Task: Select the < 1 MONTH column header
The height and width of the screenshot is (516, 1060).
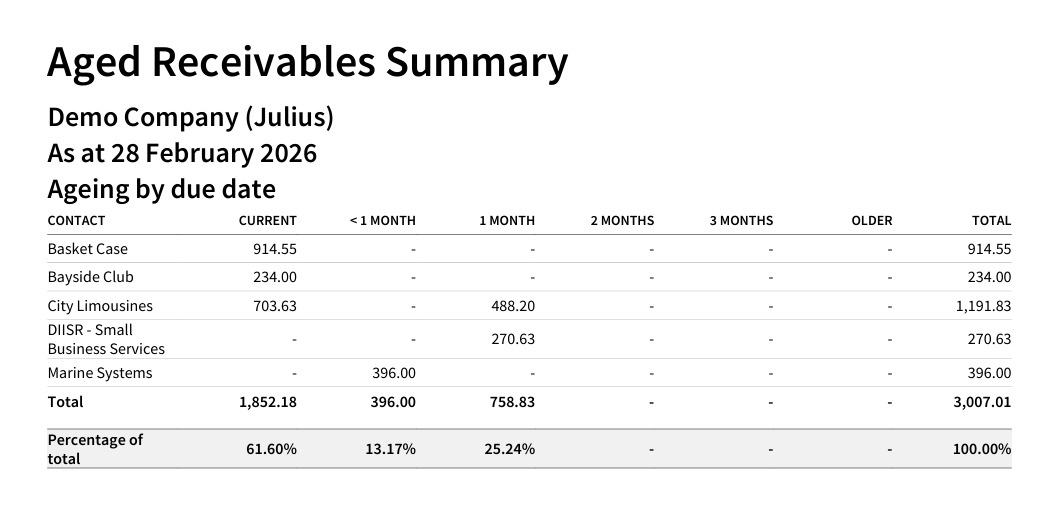Action: coord(382,220)
